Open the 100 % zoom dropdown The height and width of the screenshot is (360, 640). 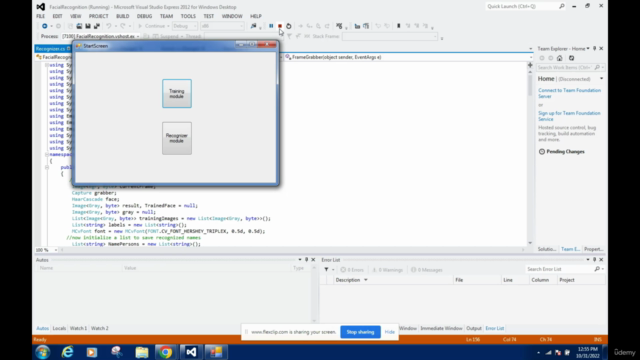point(56,250)
